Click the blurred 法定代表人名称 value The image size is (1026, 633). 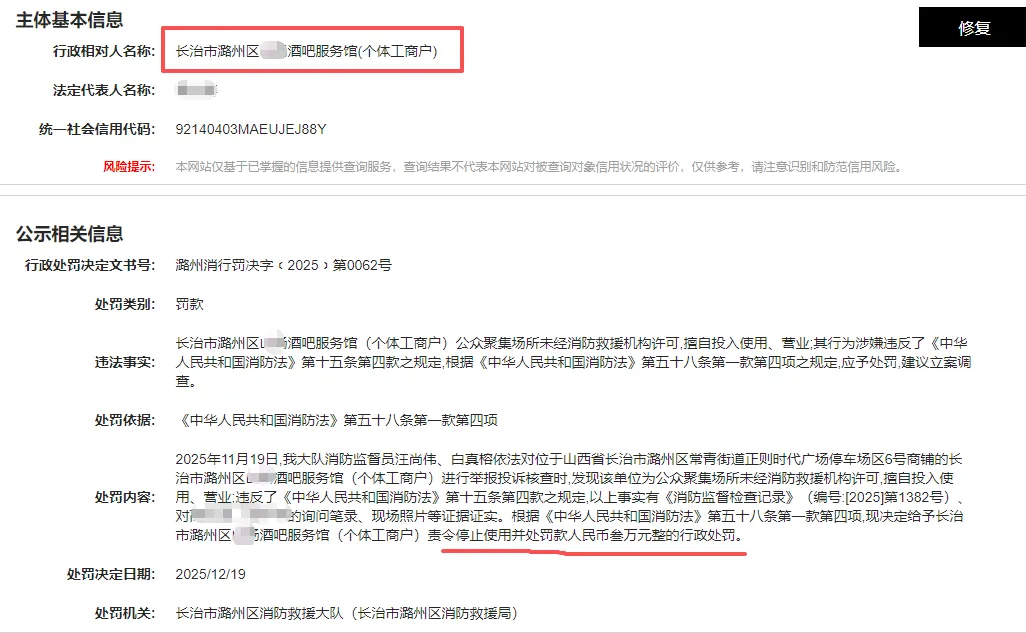pyautogui.click(x=196, y=90)
